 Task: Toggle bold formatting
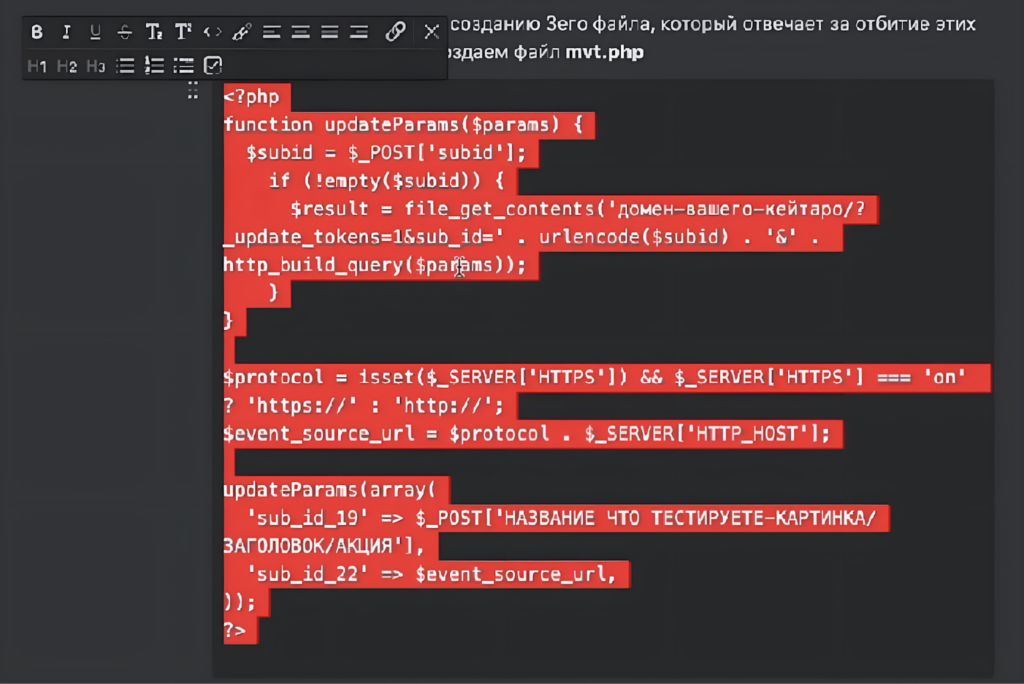tap(37, 32)
